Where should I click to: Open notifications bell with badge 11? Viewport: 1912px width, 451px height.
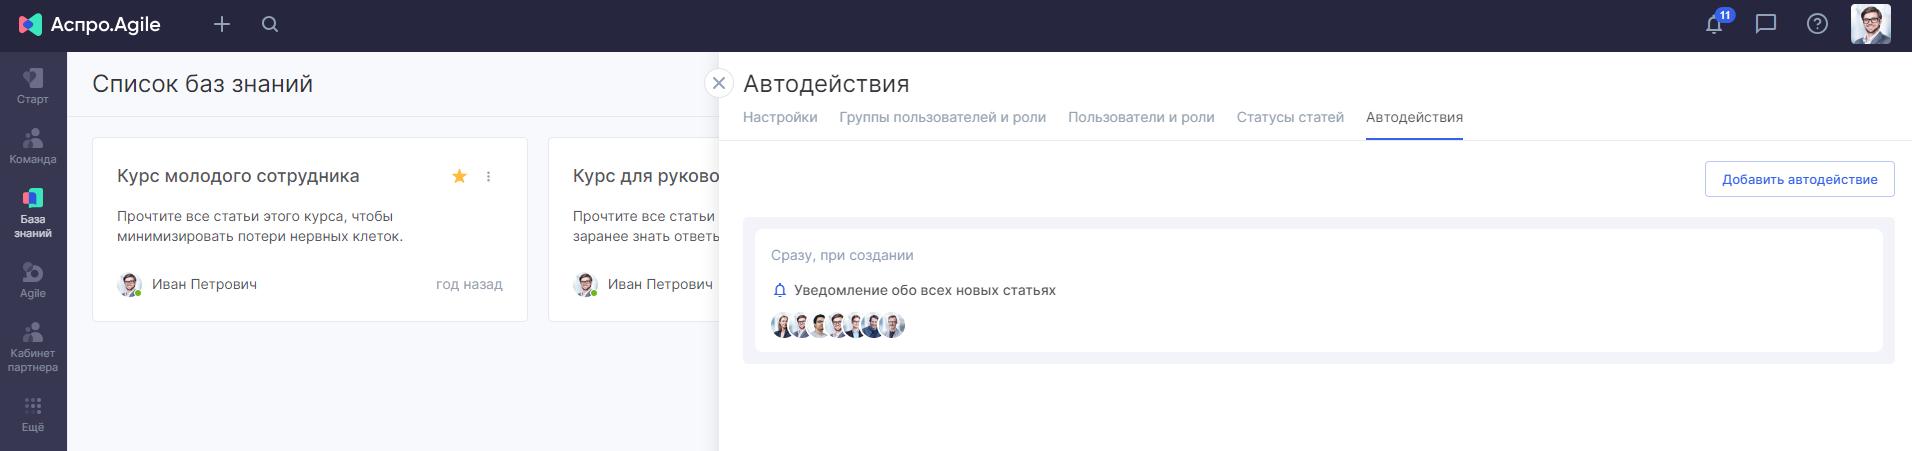tap(1716, 23)
